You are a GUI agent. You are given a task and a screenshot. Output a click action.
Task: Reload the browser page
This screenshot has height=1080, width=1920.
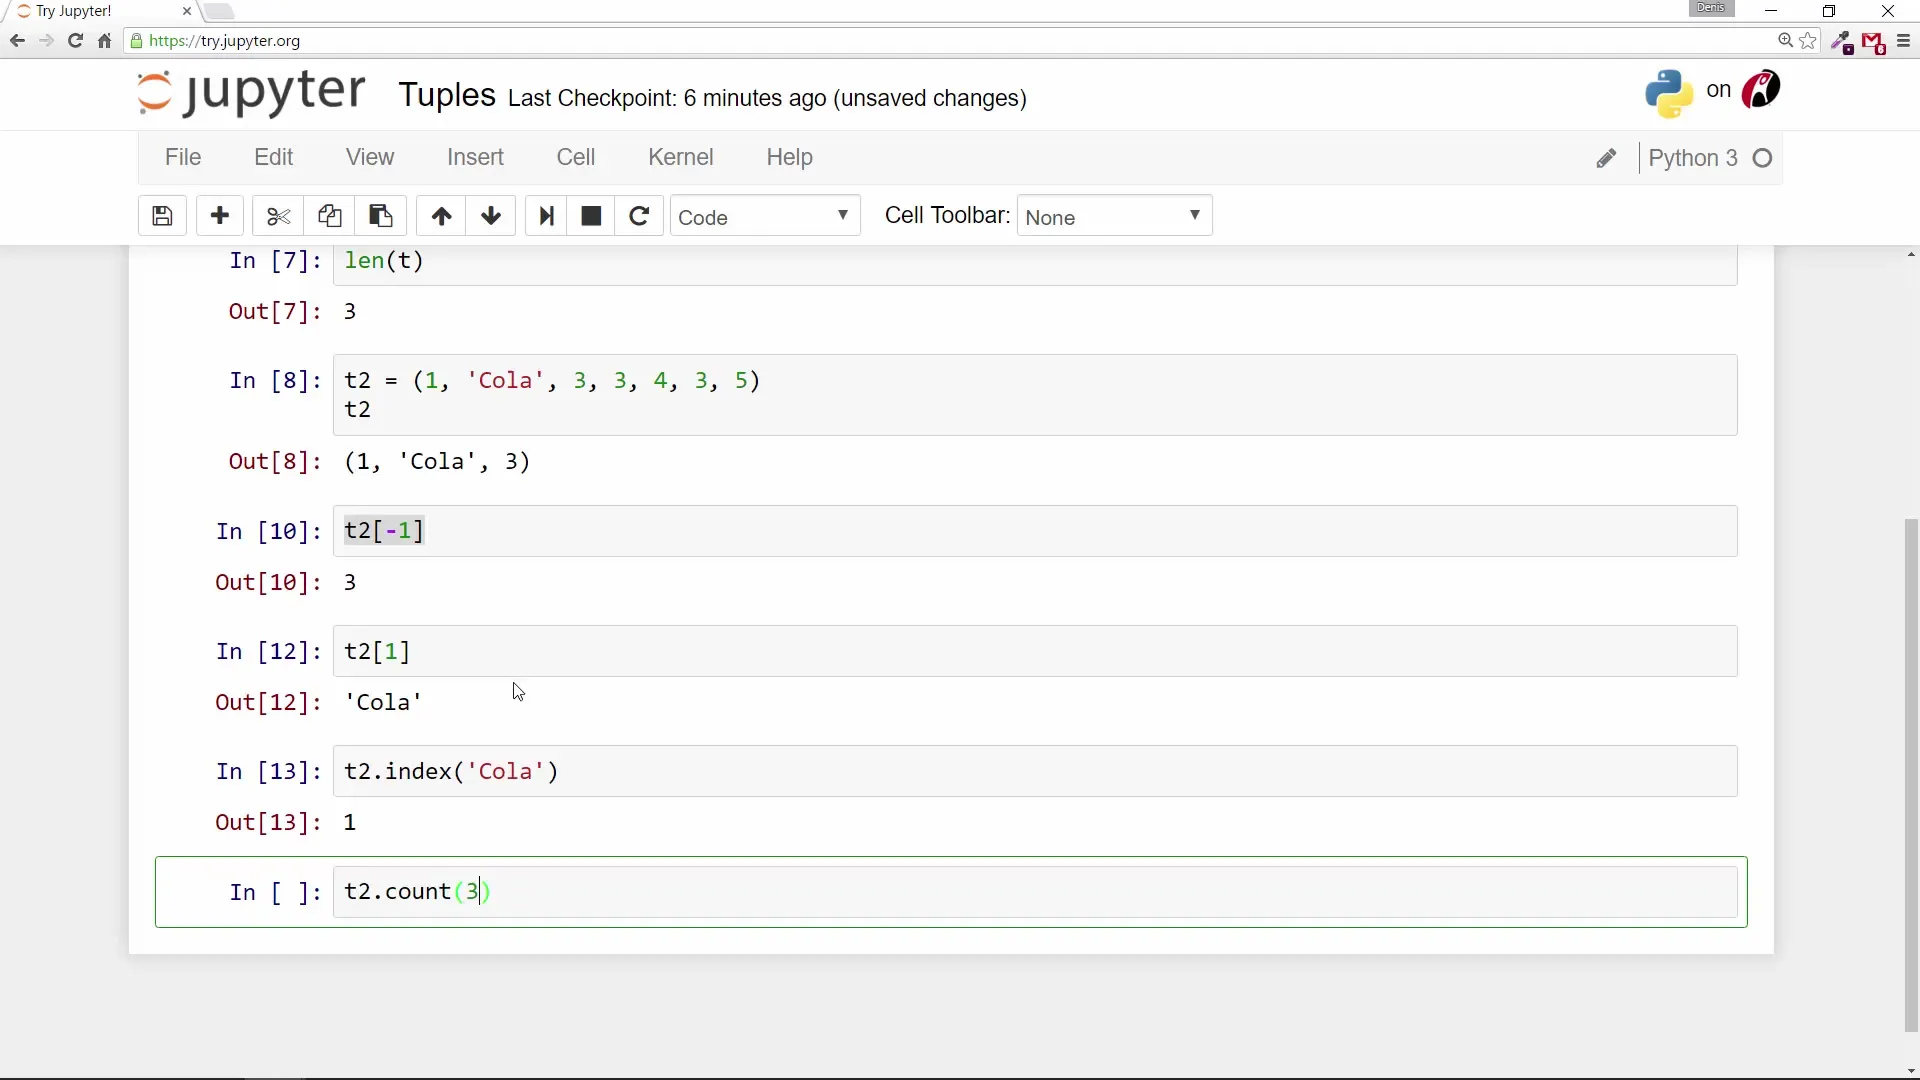click(x=75, y=41)
